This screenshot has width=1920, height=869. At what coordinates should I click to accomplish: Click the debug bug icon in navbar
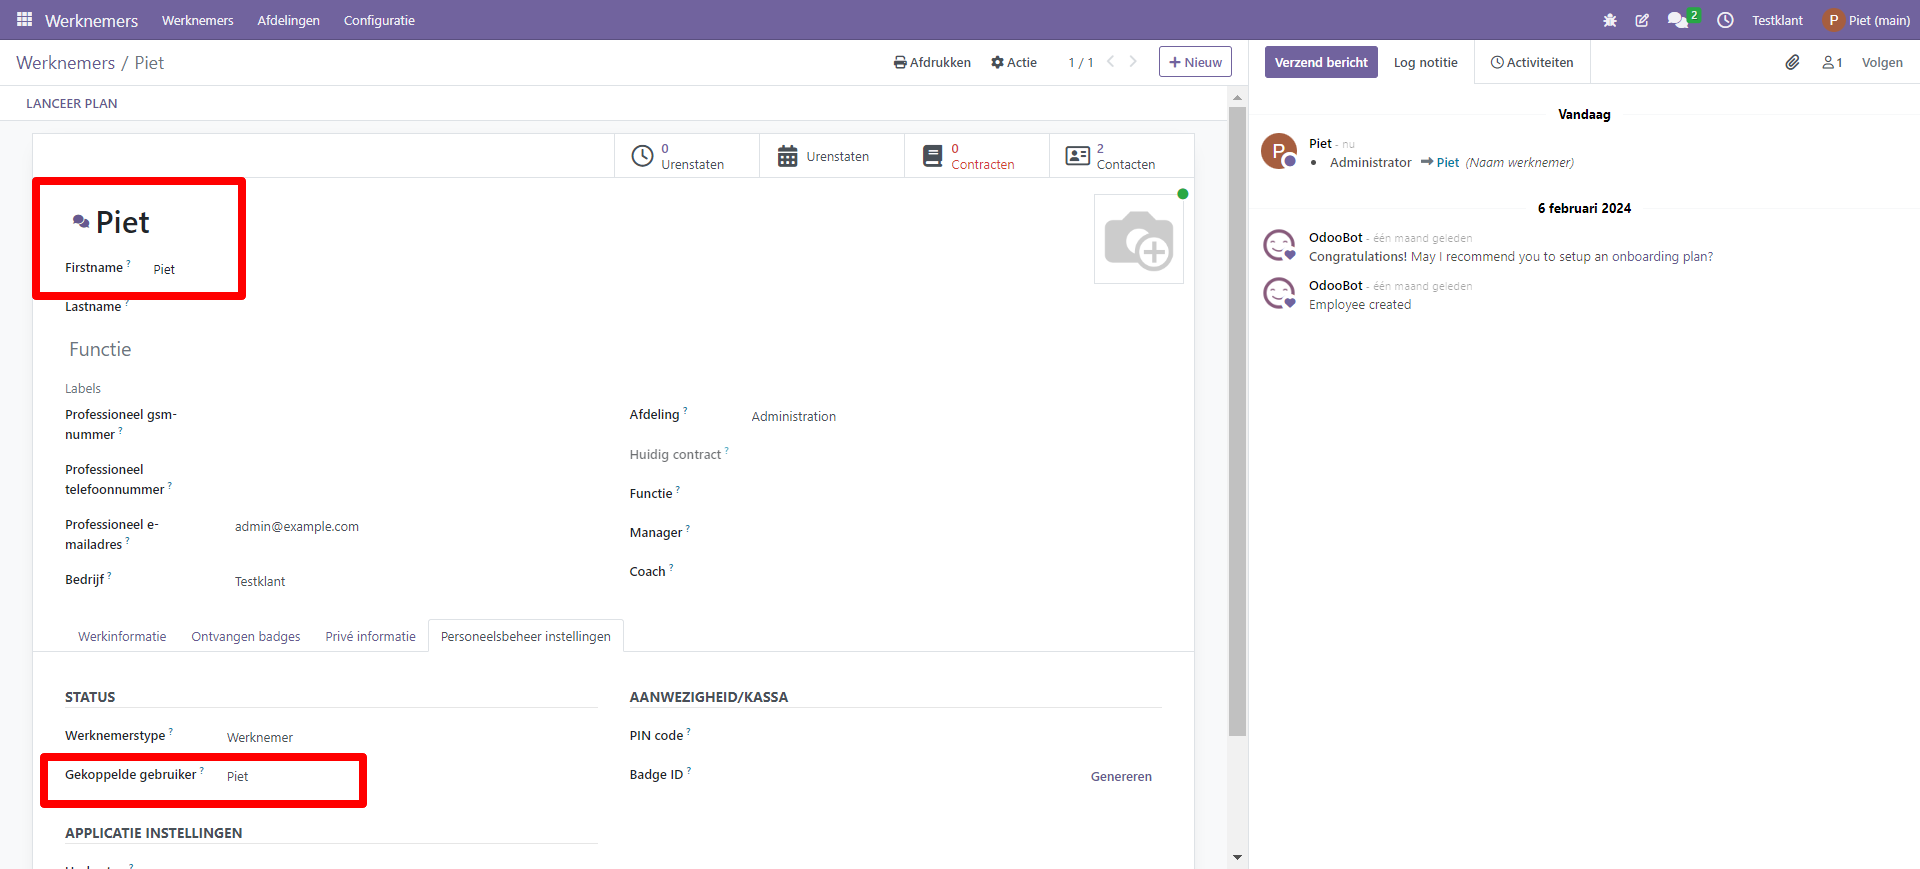[1609, 20]
